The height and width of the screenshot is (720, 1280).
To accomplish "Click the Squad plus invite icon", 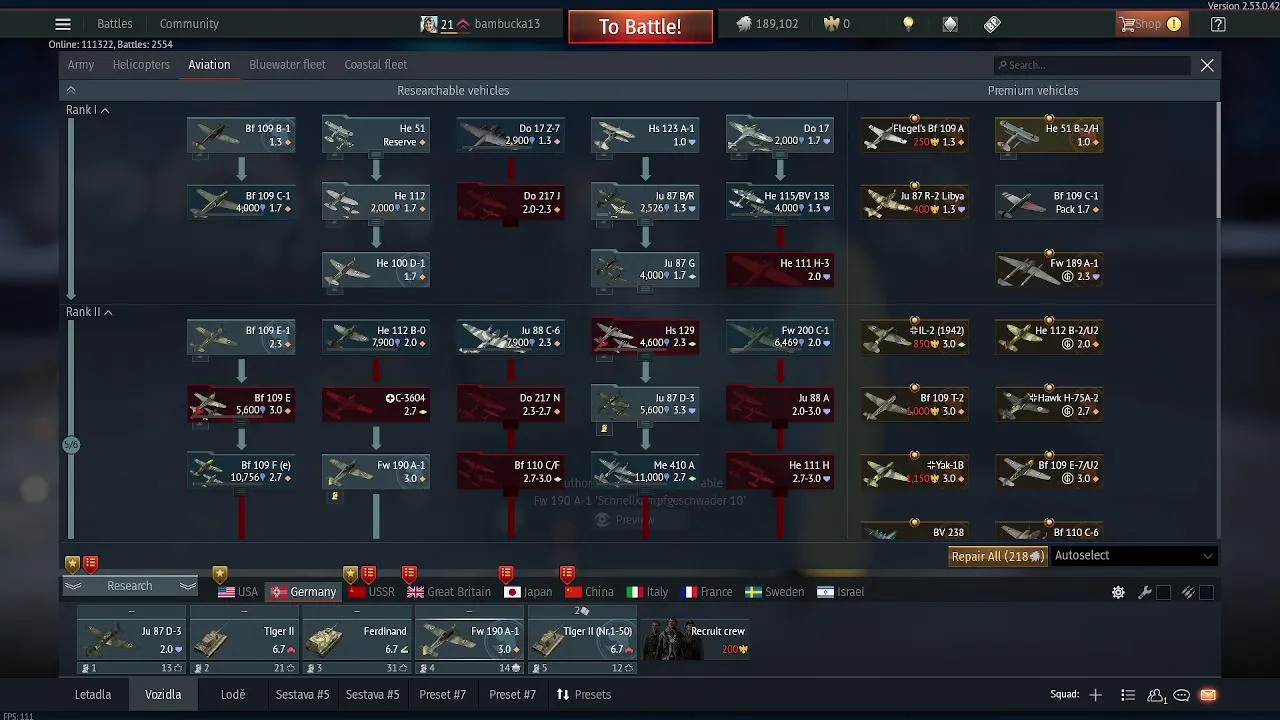I will tap(1095, 695).
